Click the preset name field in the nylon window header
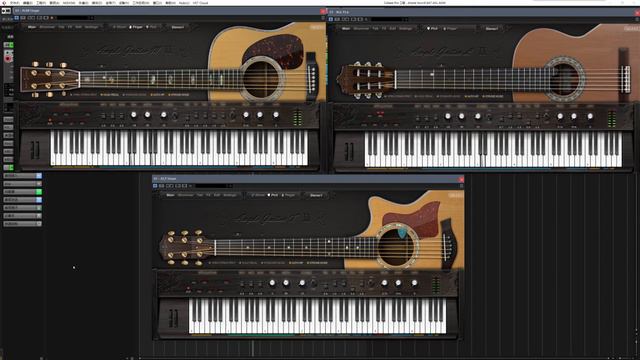This screenshot has height=360, width=640. [387, 19]
